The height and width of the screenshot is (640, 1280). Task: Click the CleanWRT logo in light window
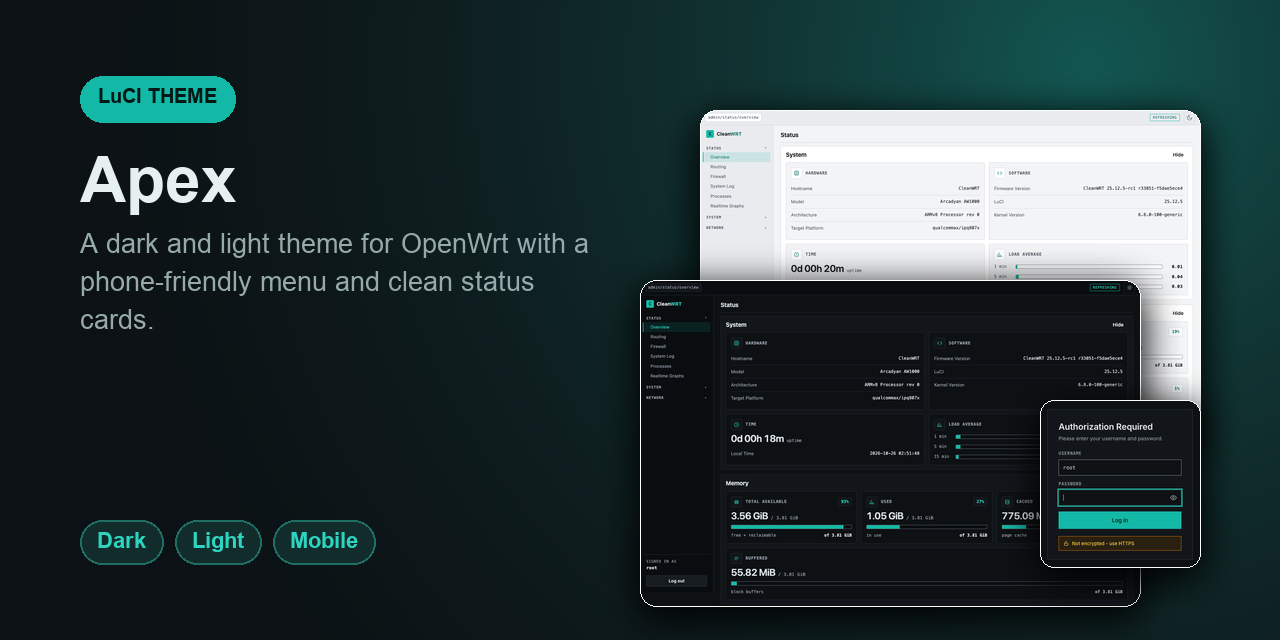[724, 133]
